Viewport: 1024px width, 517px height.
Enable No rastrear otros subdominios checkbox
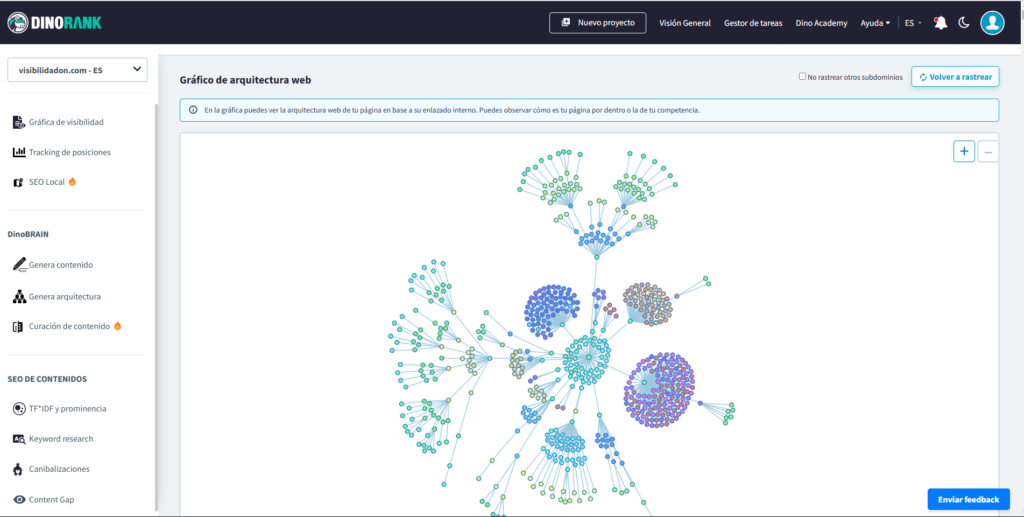click(802, 76)
